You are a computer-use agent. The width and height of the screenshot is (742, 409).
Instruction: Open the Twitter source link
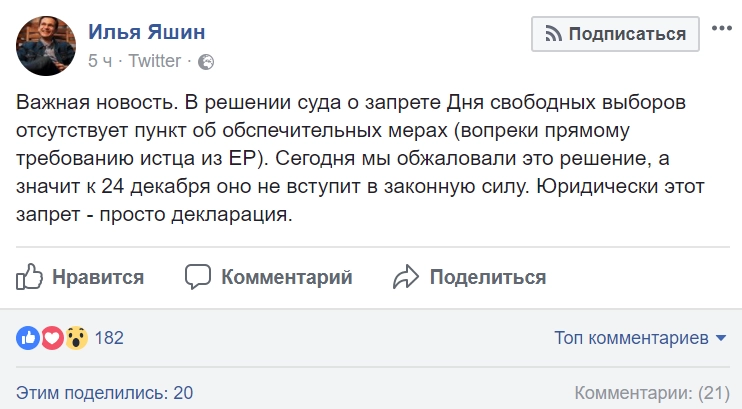coord(153,61)
